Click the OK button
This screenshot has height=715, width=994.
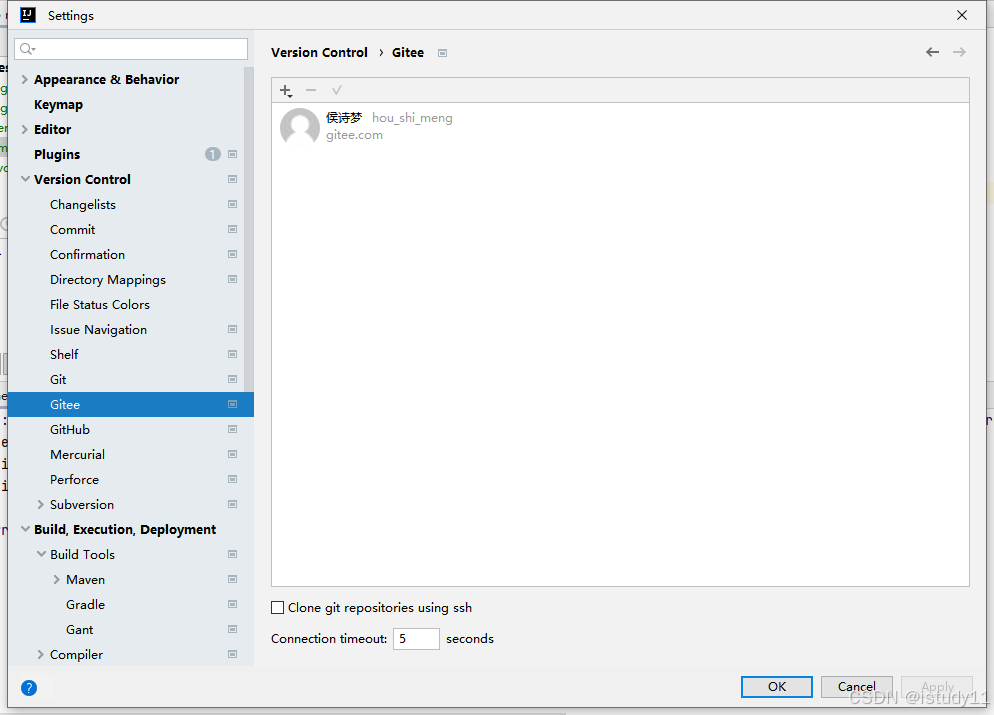pos(777,686)
